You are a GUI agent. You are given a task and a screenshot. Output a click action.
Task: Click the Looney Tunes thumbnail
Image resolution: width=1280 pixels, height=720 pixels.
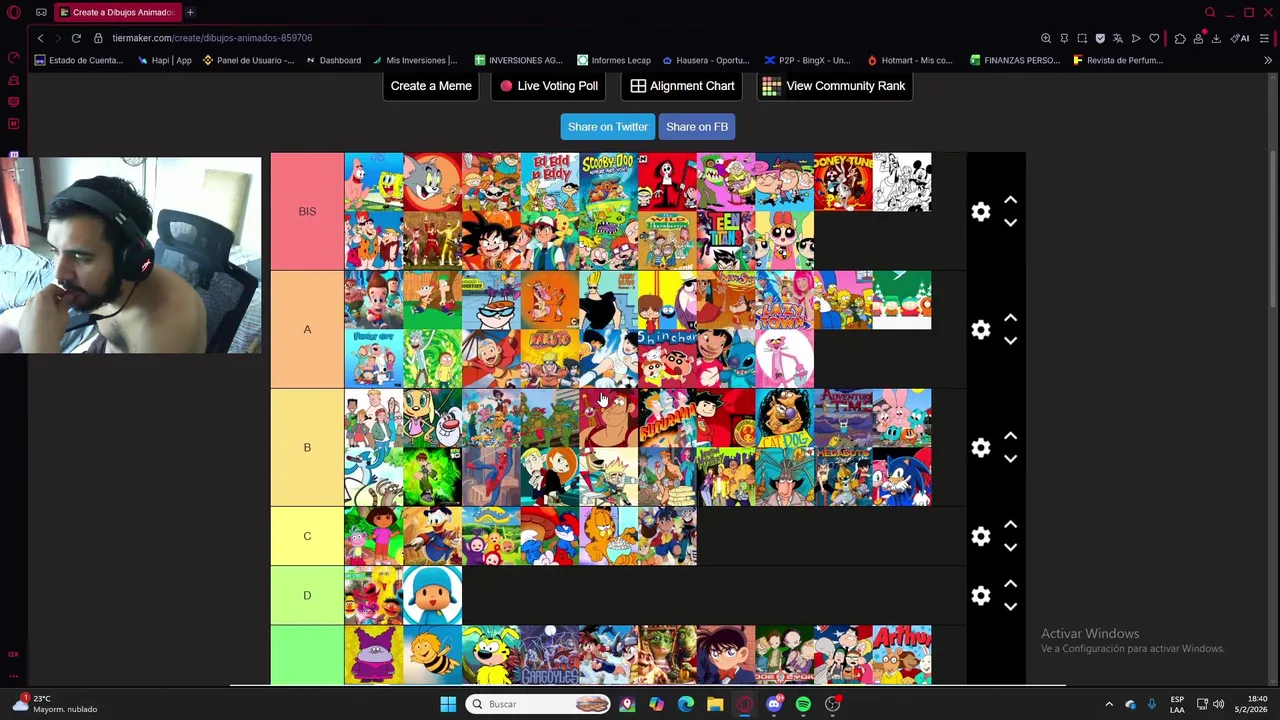843,182
